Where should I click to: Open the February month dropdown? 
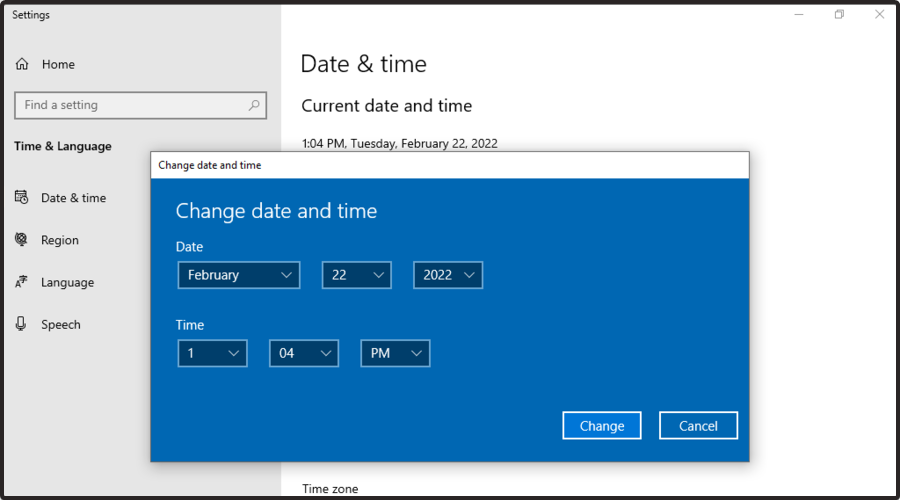tap(239, 275)
